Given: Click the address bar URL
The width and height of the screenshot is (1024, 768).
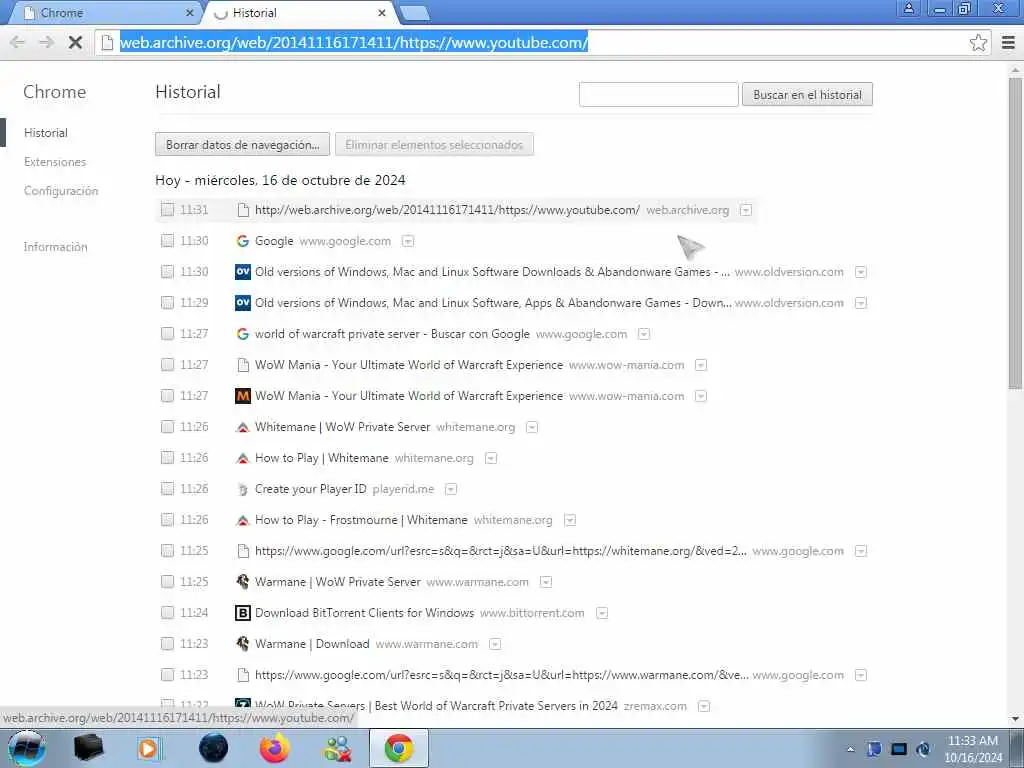Looking at the screenshot, I should pyautogui.click(x=353, y=43).
